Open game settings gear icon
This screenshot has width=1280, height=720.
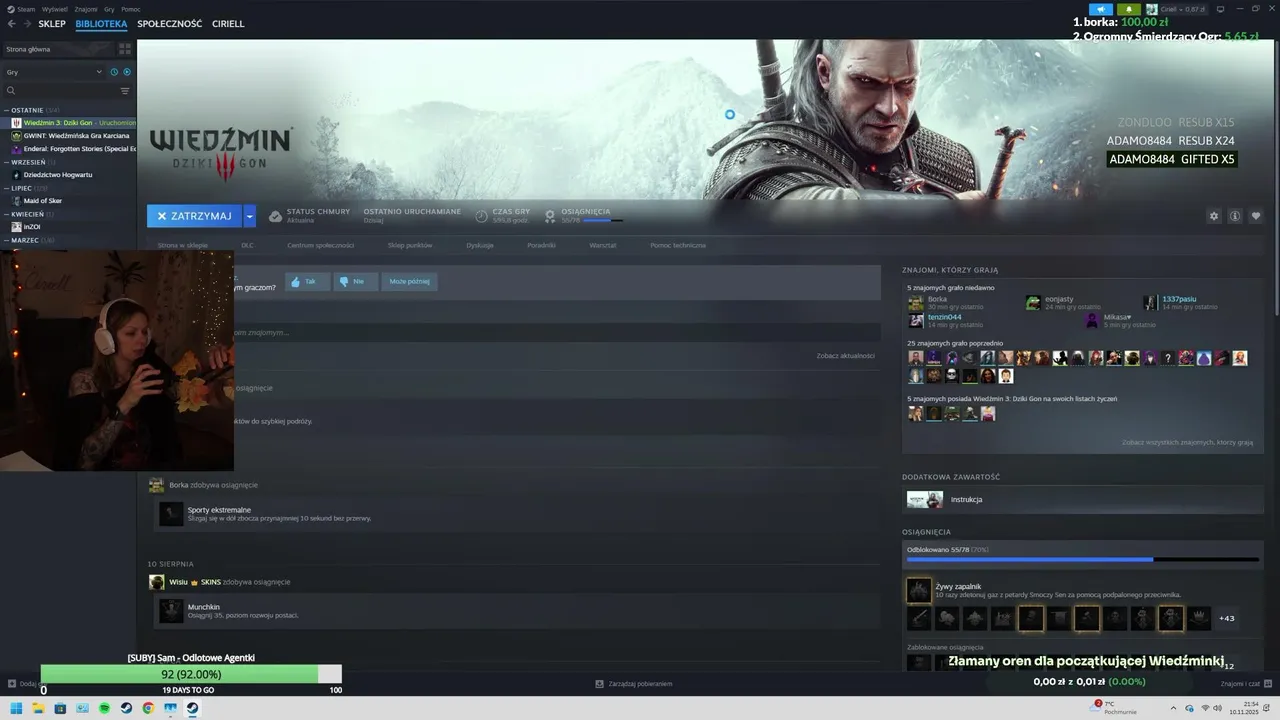point(1214,216)
